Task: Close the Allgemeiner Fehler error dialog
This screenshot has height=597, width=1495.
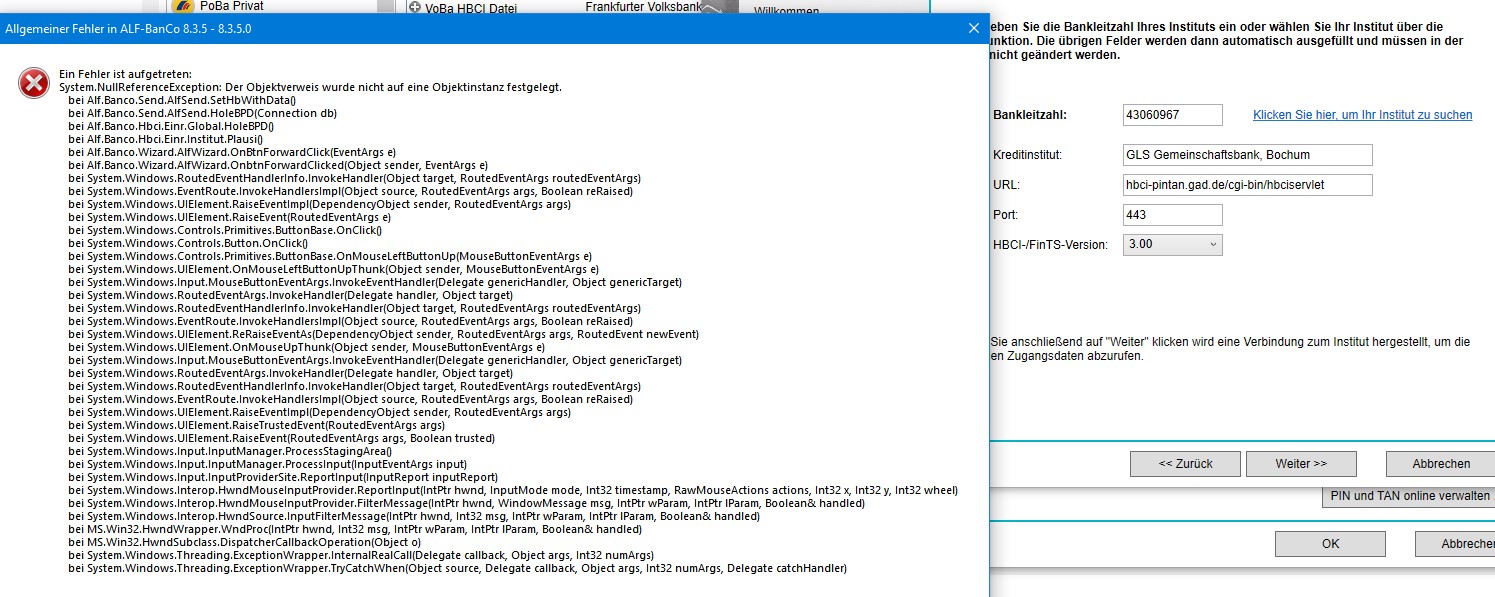Action: point(973,29)
